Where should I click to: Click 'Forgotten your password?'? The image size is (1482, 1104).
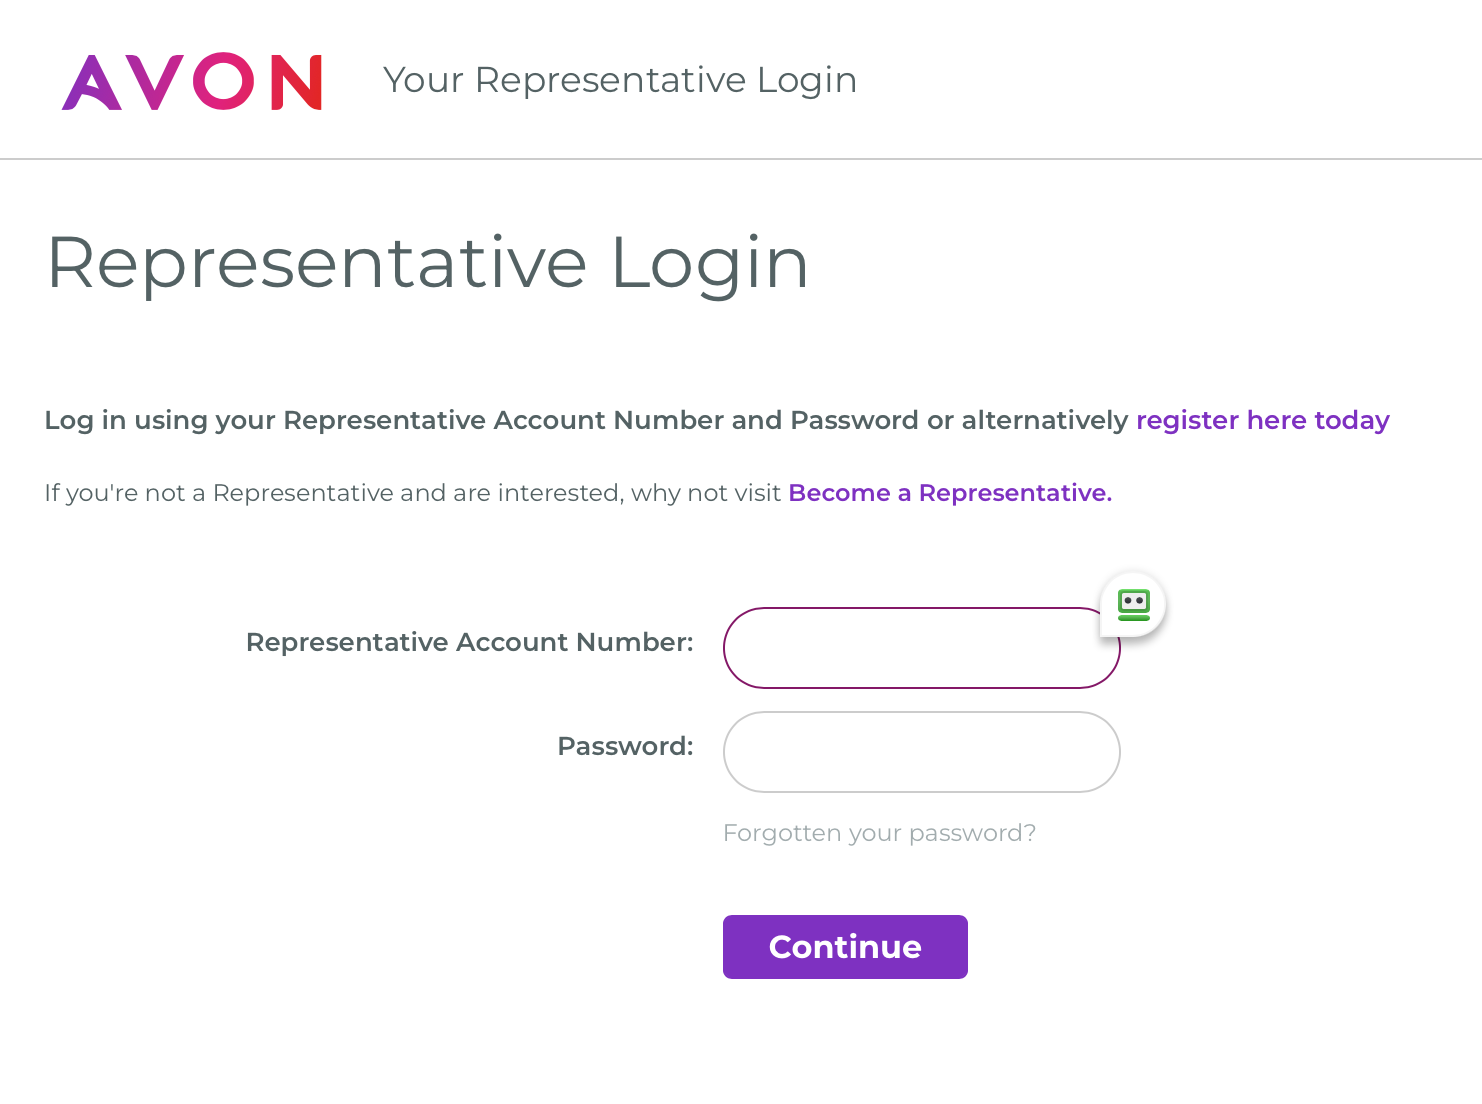(x=880, y=832)
